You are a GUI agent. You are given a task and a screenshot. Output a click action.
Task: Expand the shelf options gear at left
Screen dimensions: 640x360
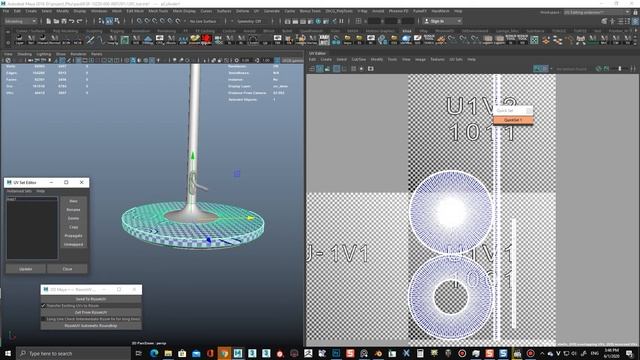pyautogui.click(x=8, y=42)
